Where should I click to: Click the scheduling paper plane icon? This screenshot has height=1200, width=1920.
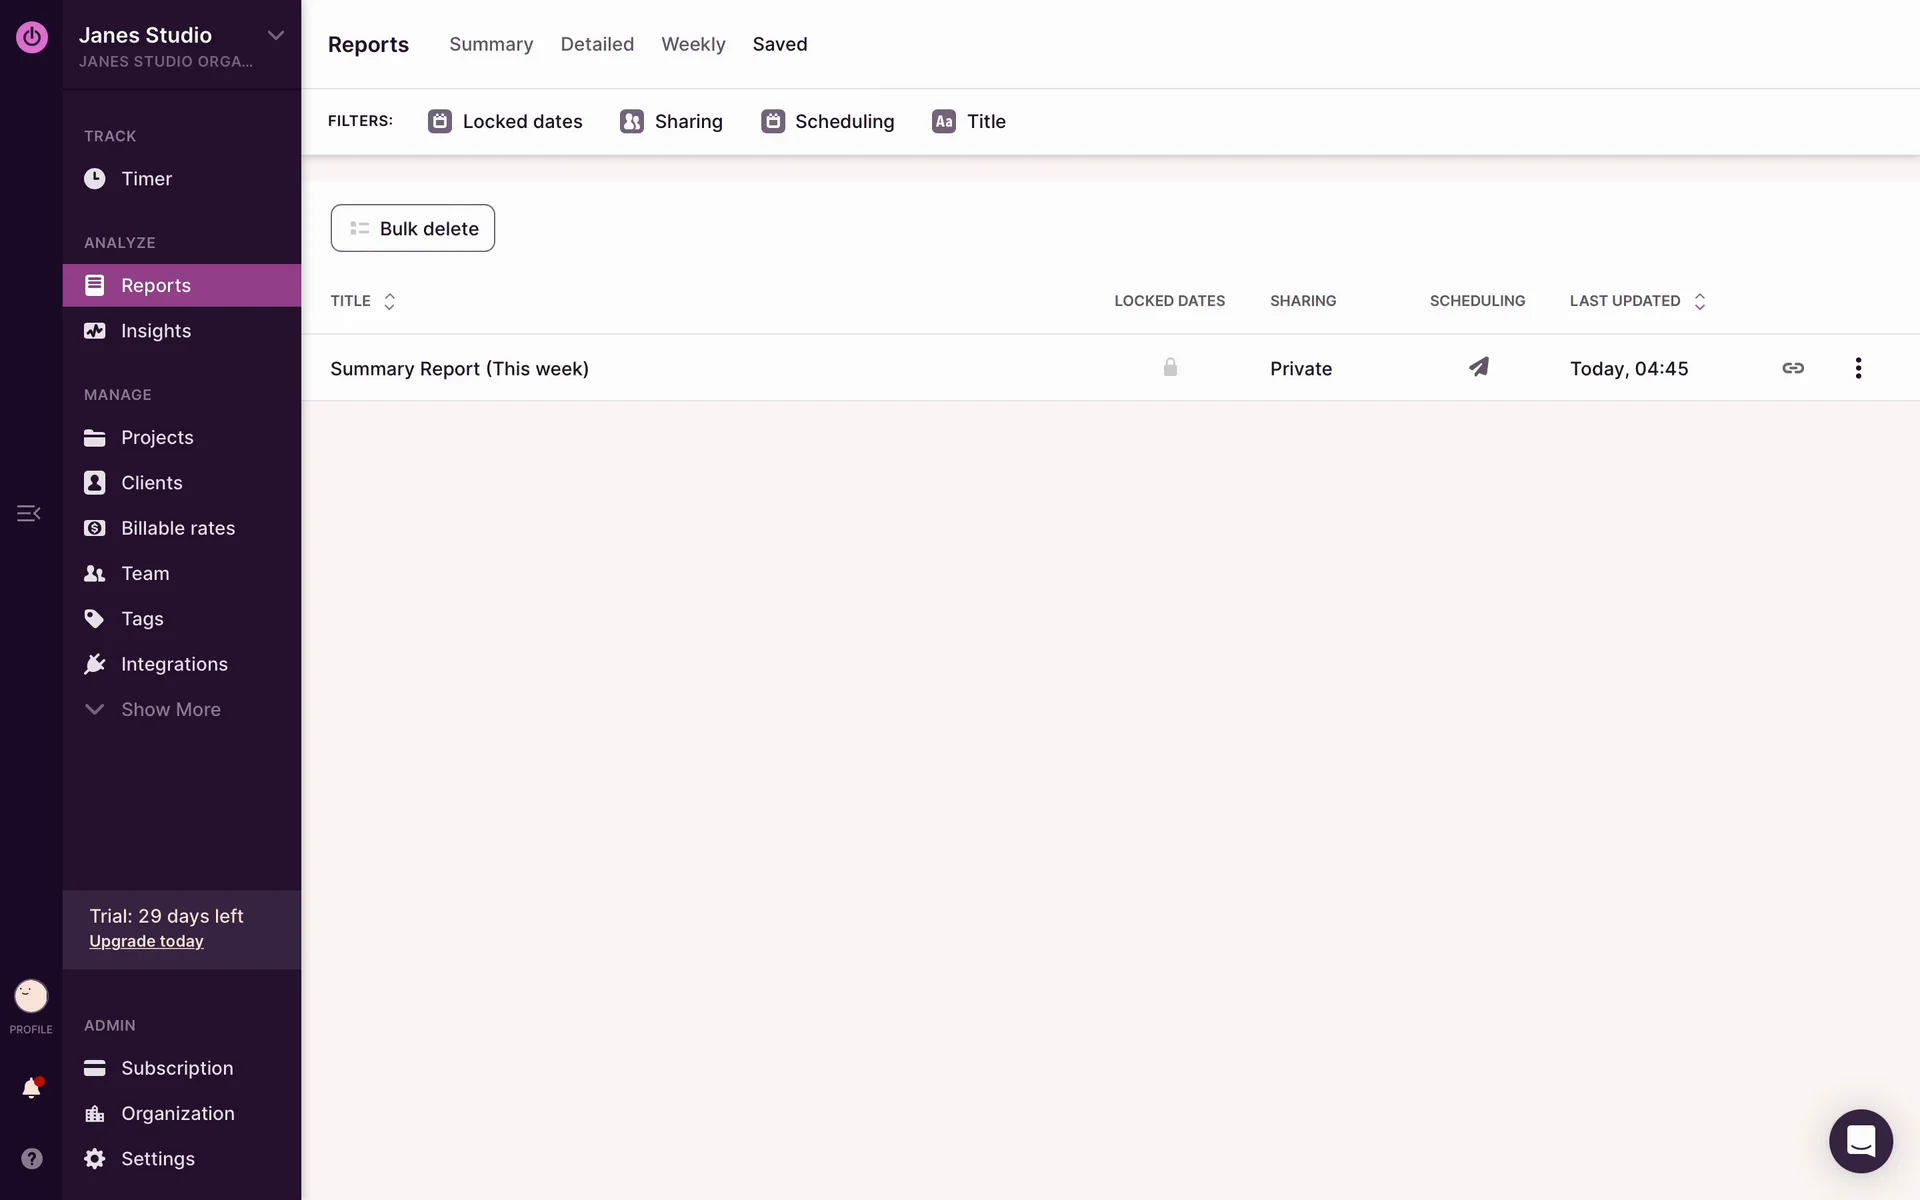(1478, 367)
